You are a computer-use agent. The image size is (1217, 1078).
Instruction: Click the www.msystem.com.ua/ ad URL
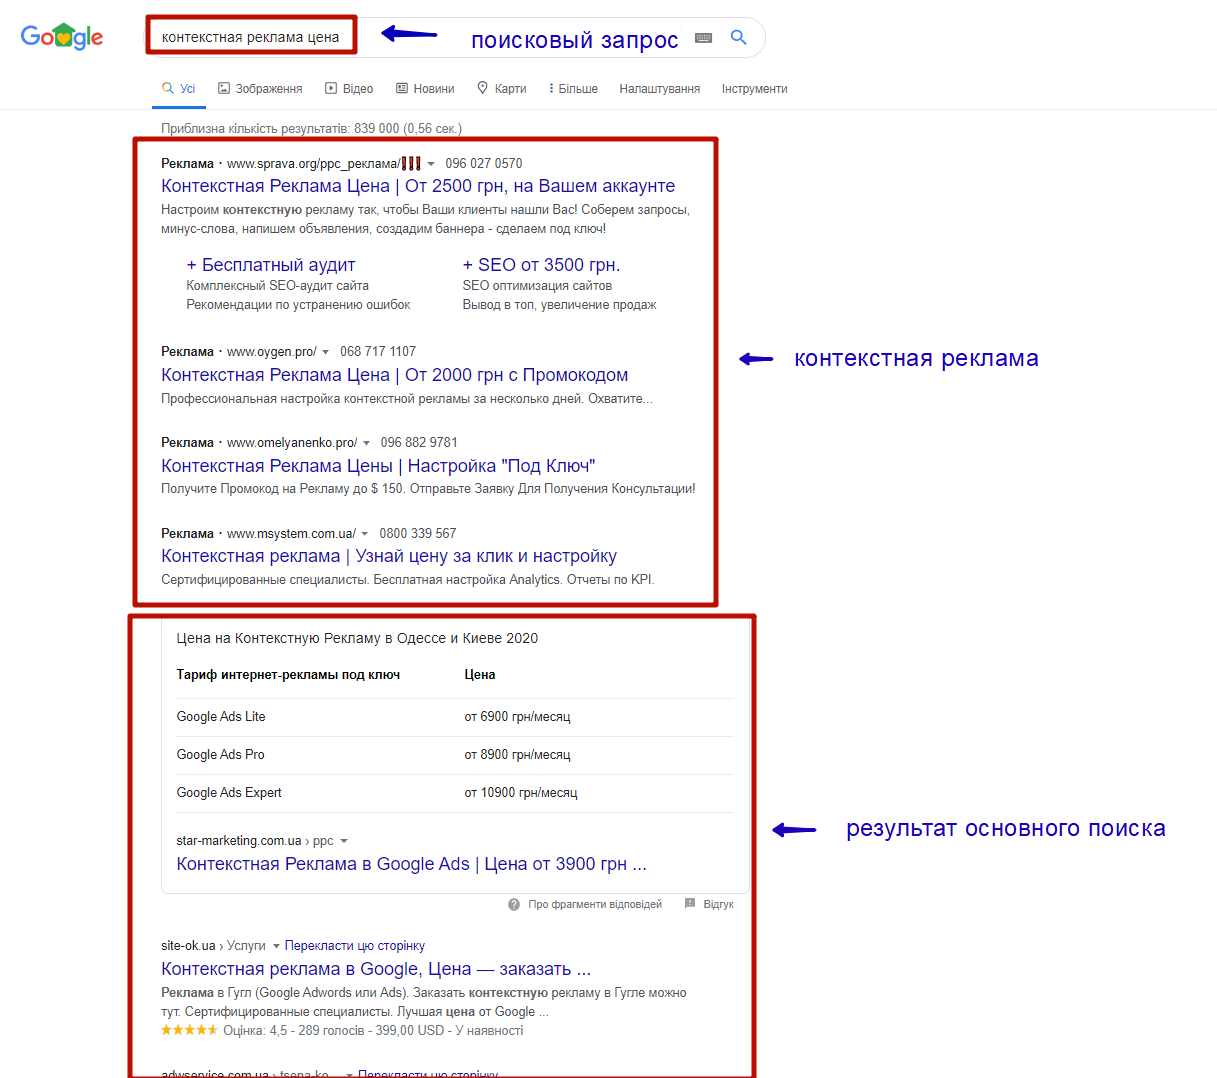(x=291, y=534)
